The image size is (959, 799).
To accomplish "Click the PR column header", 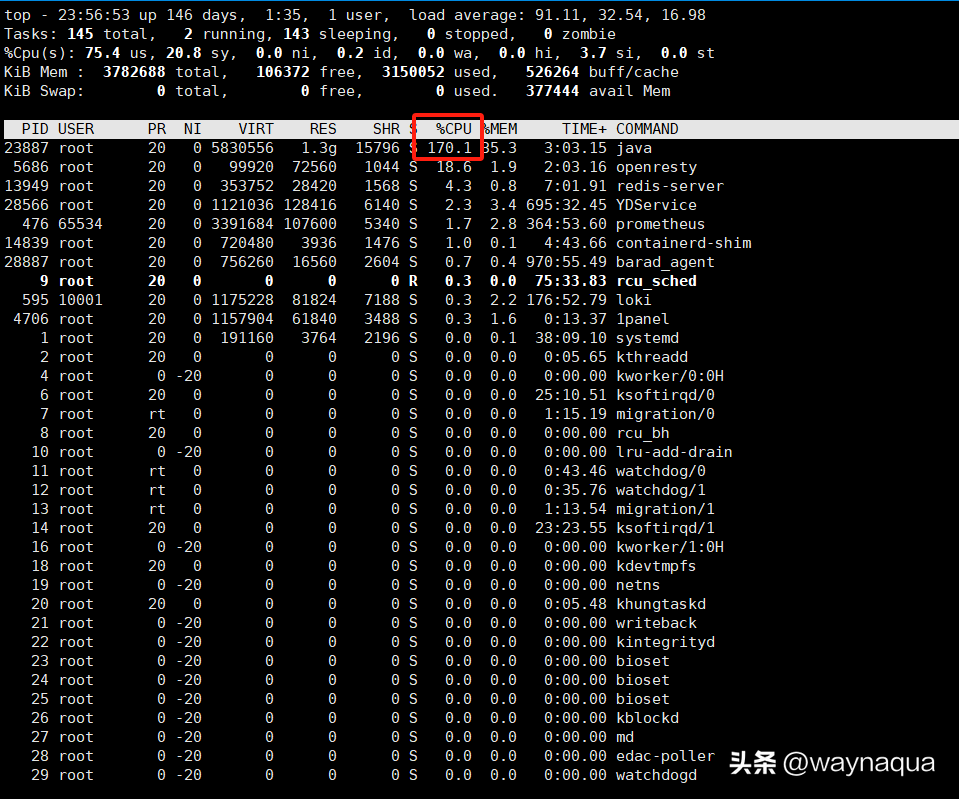I will (x=157, y=129).
